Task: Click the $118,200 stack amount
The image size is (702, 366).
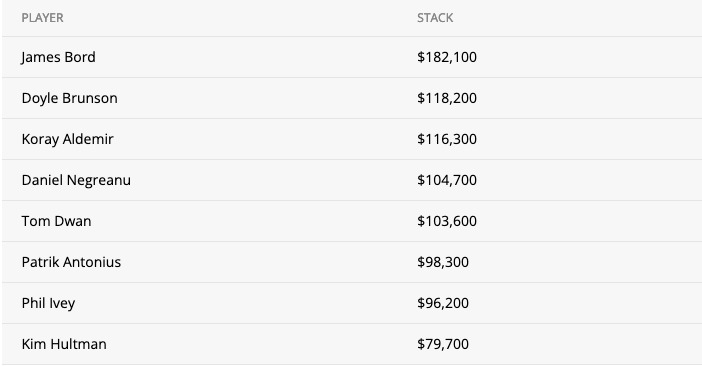Action: tap(447, 98)
